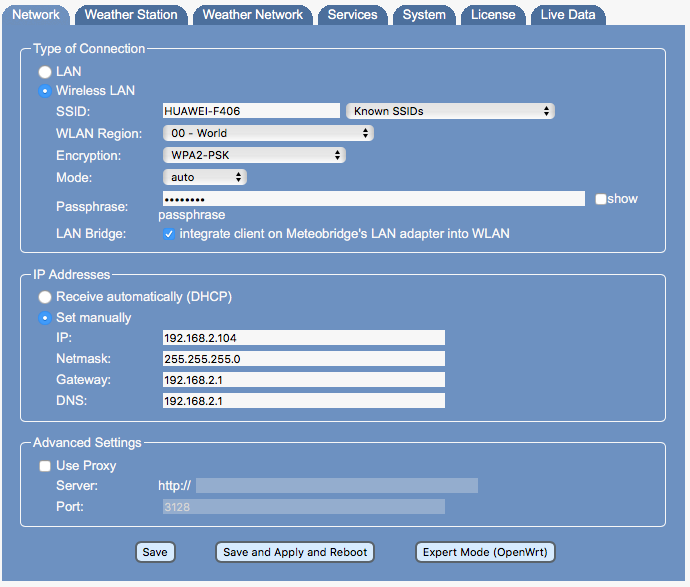Open the Encryption WPA2-PSK dropdown
Screen dimensions: 690x587
tap(254, 155)
